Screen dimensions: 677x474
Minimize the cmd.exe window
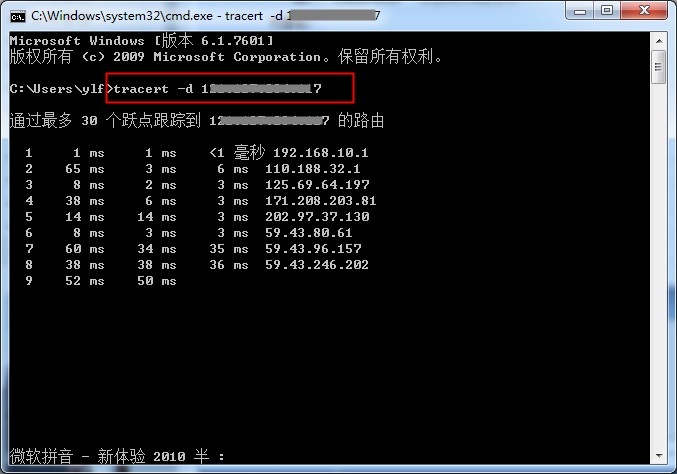coord(580,11)
